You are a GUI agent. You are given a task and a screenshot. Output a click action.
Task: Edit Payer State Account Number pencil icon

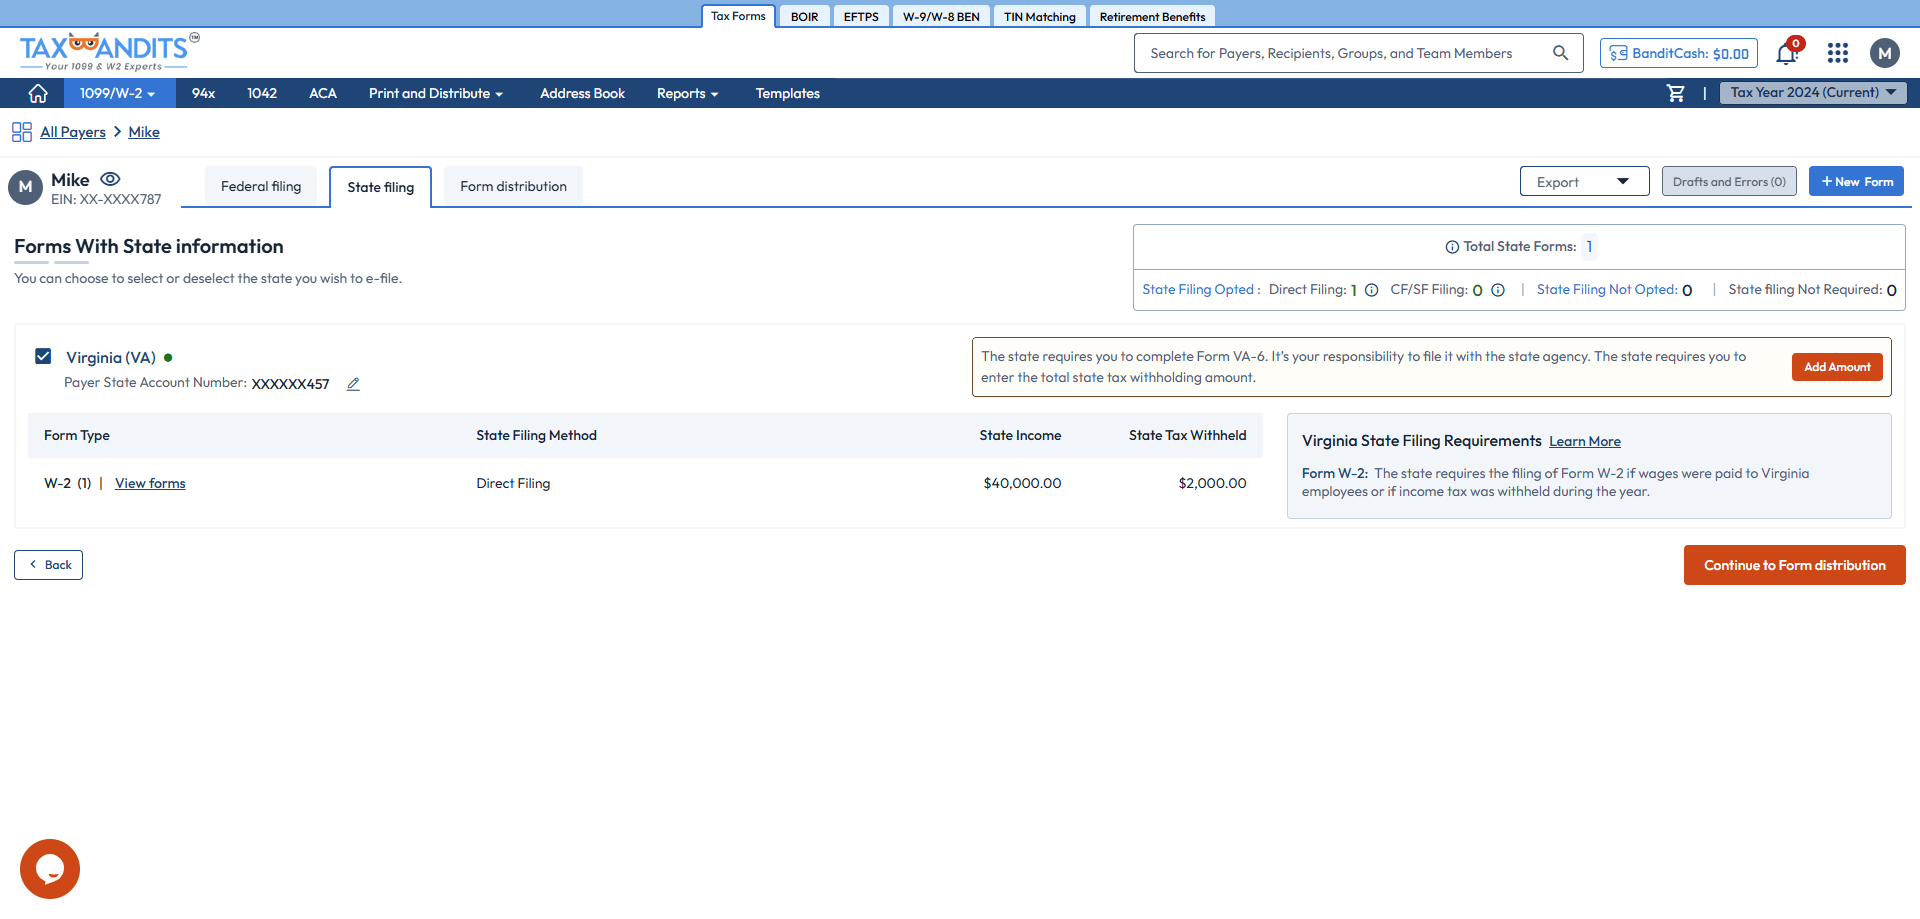pyautogui.click(x=353, y=384)
